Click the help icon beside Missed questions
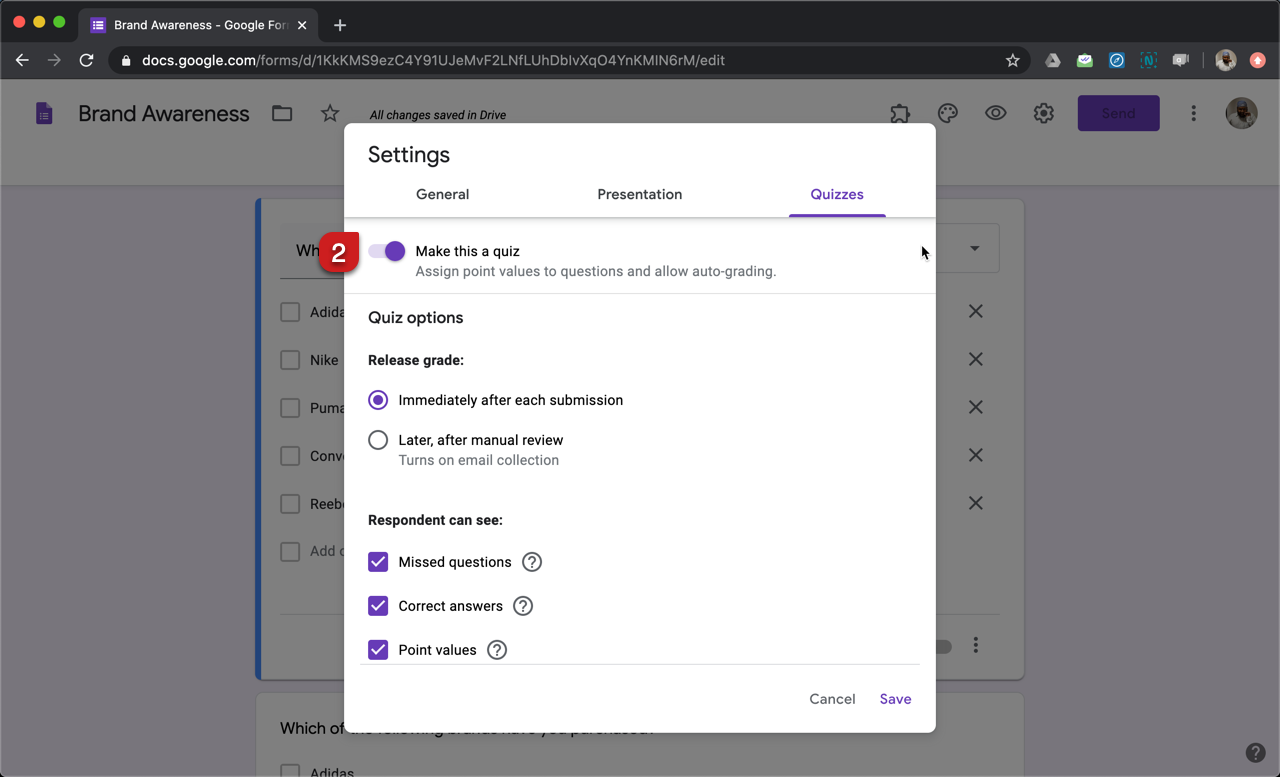This screenshot has height=777, width=1280. tap(532, 562)
